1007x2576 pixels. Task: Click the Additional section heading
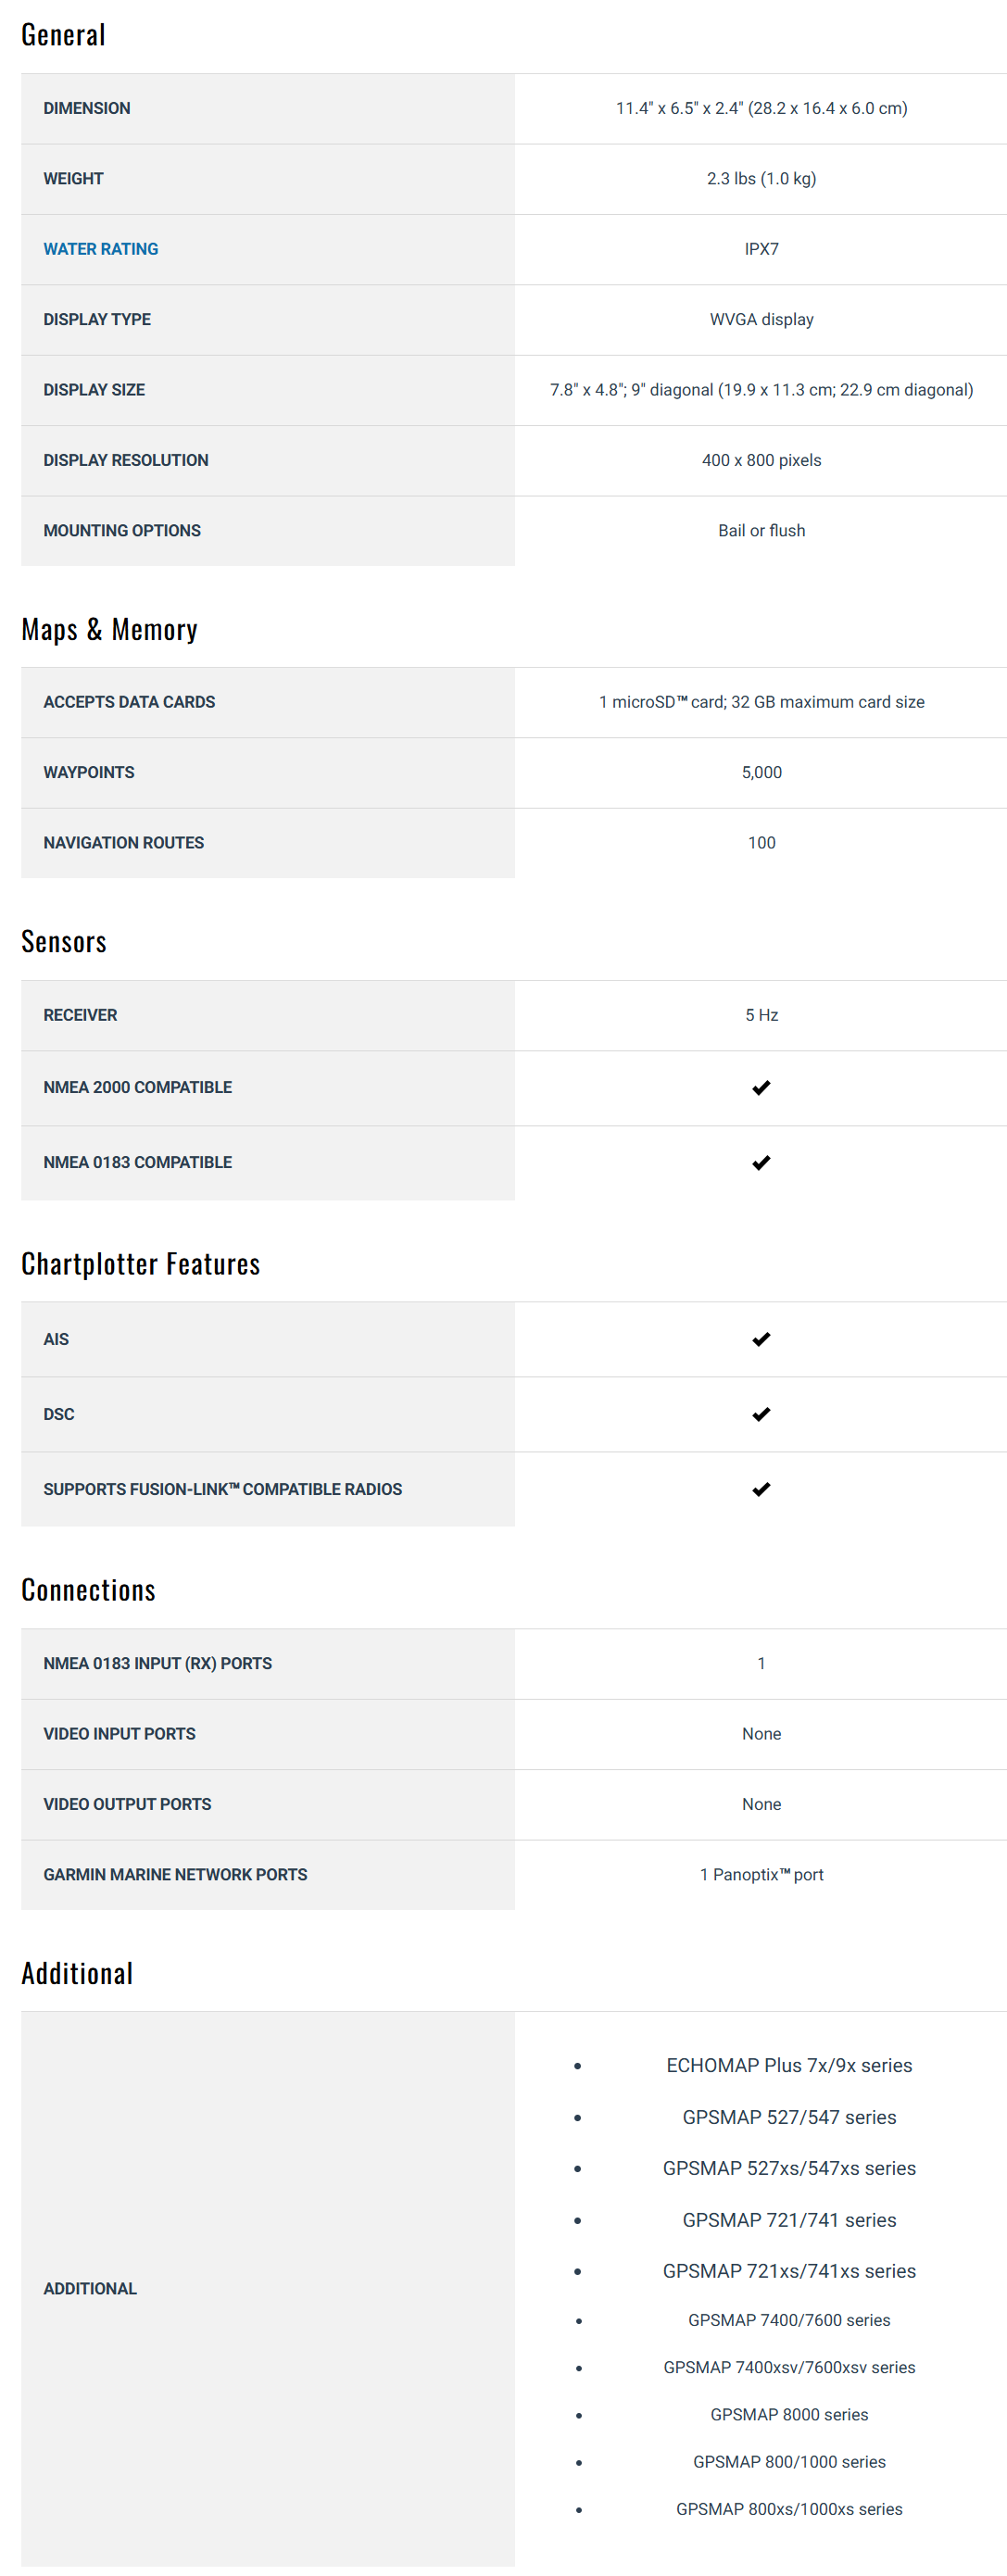pyautogui.click(x=77, y=1973)
